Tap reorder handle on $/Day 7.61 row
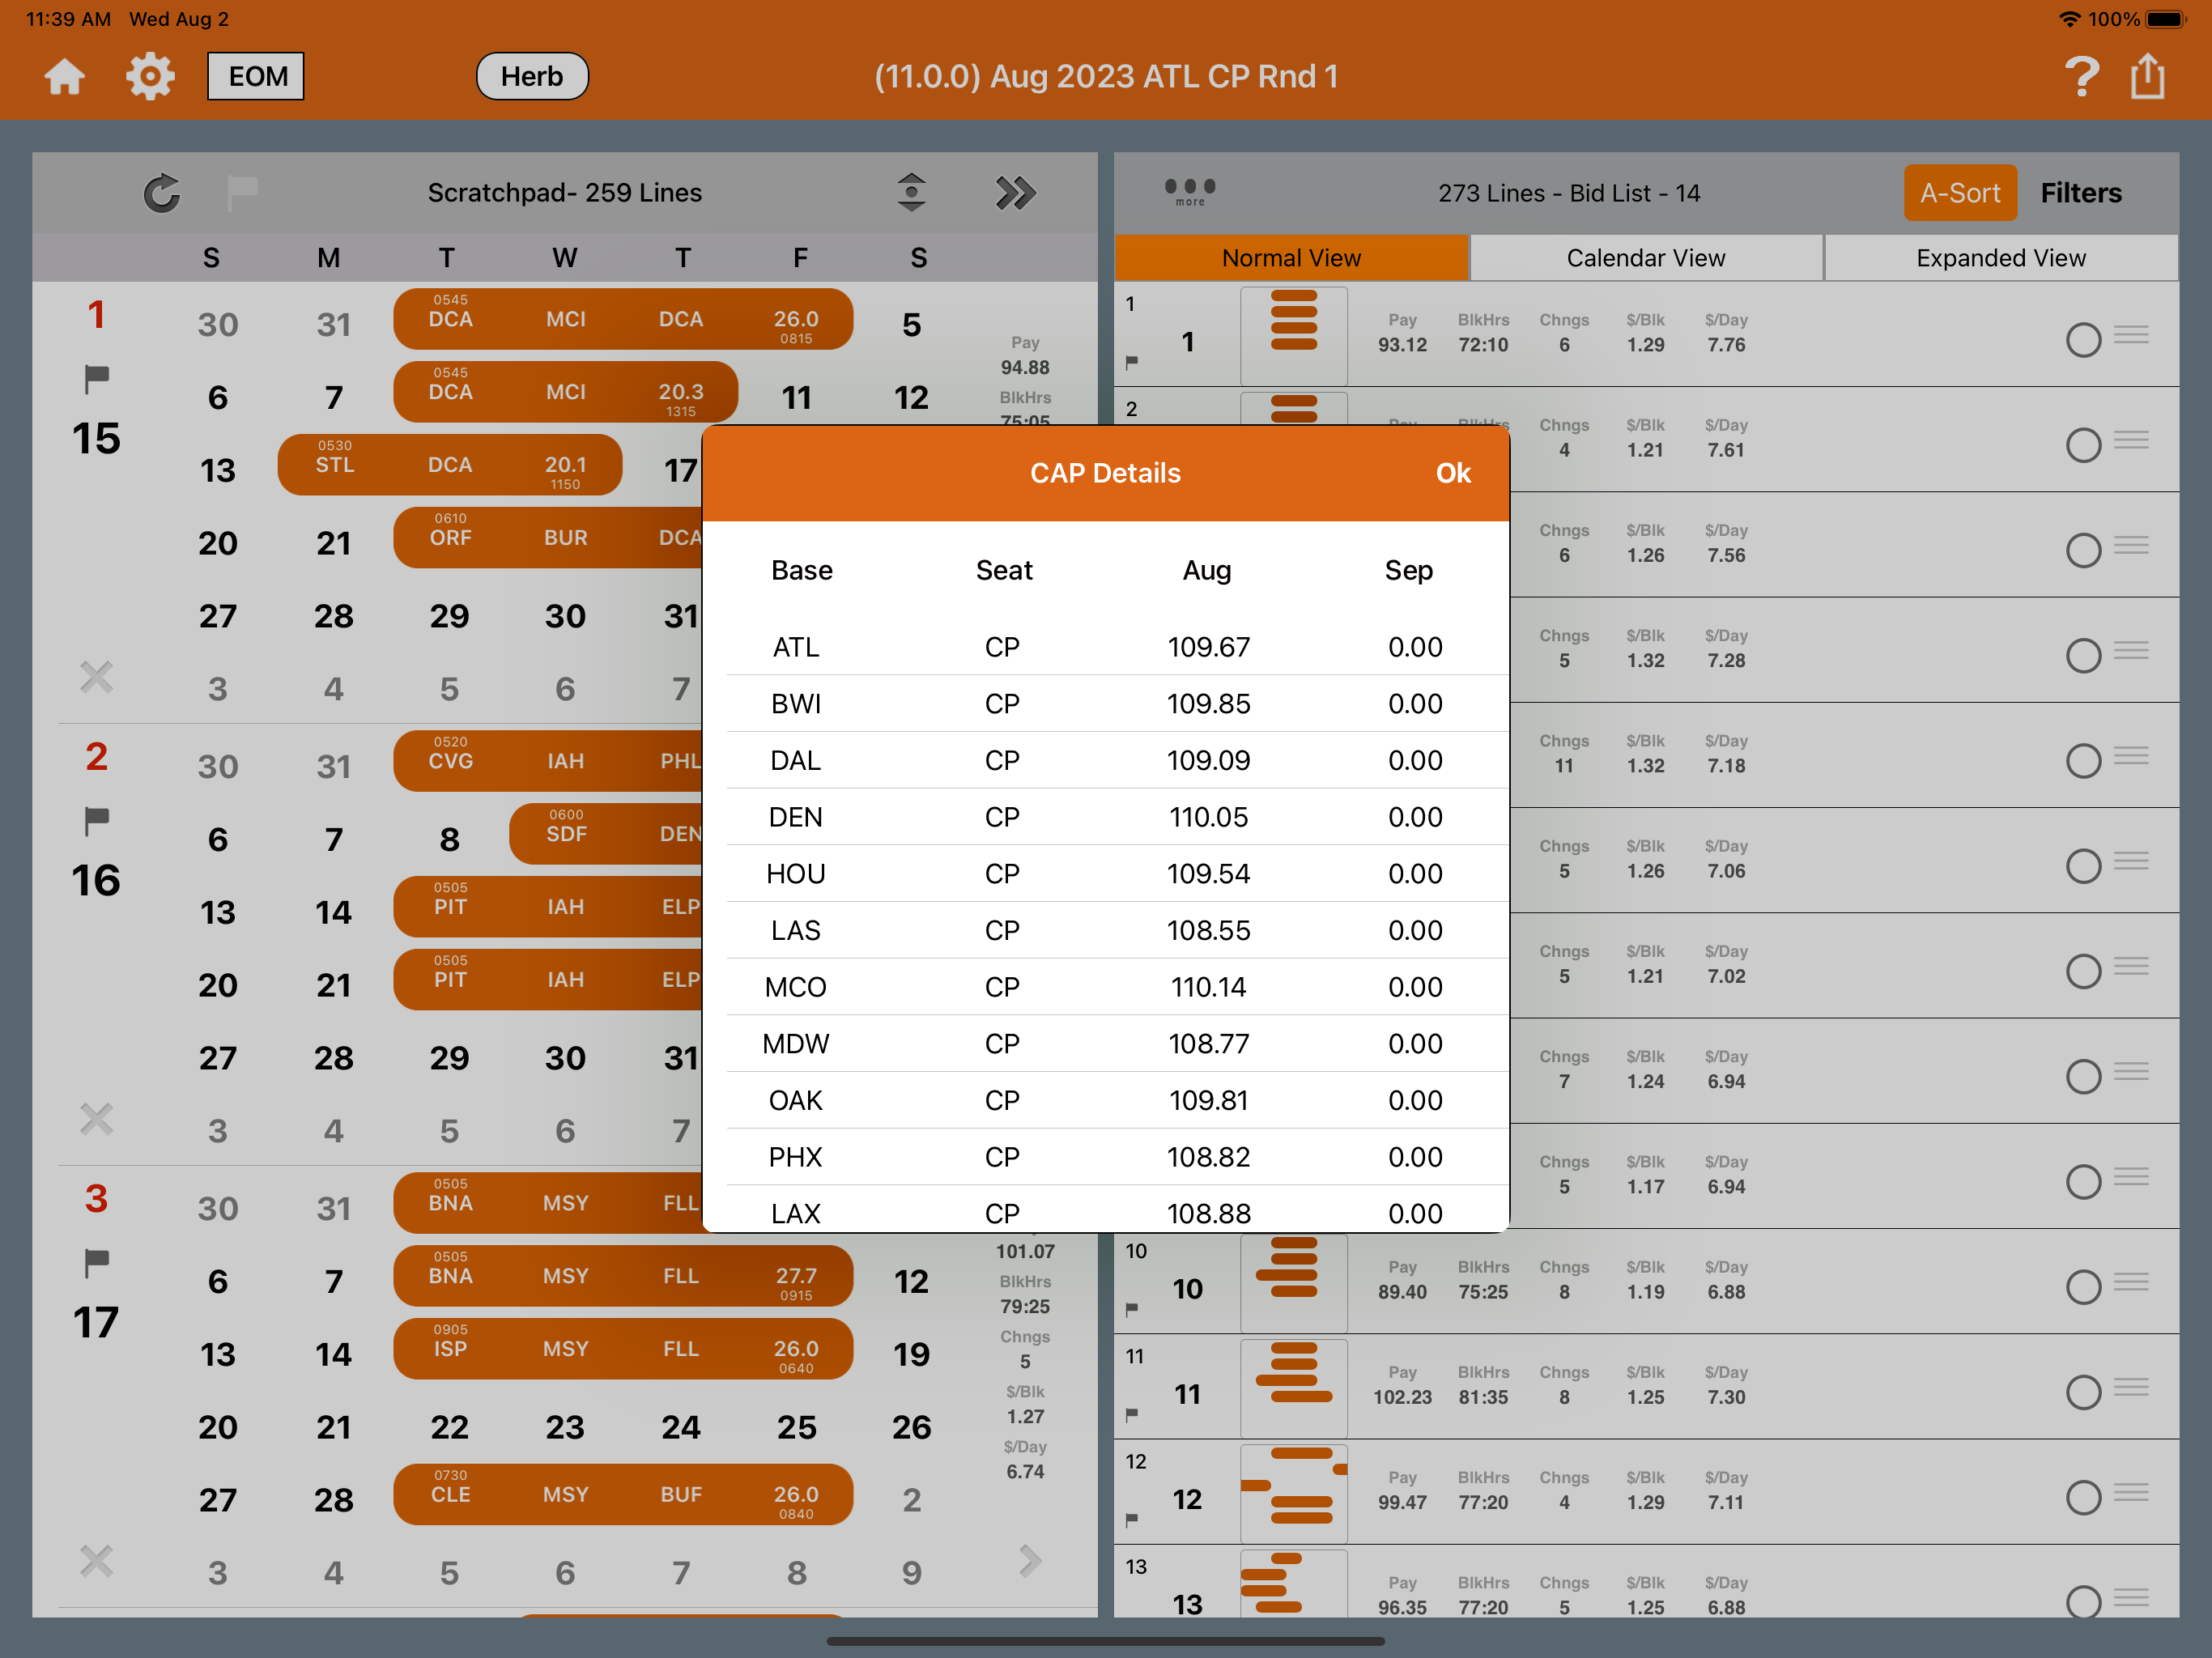This screenshot has height=1658, width=2212. [x=2132, y=440]
